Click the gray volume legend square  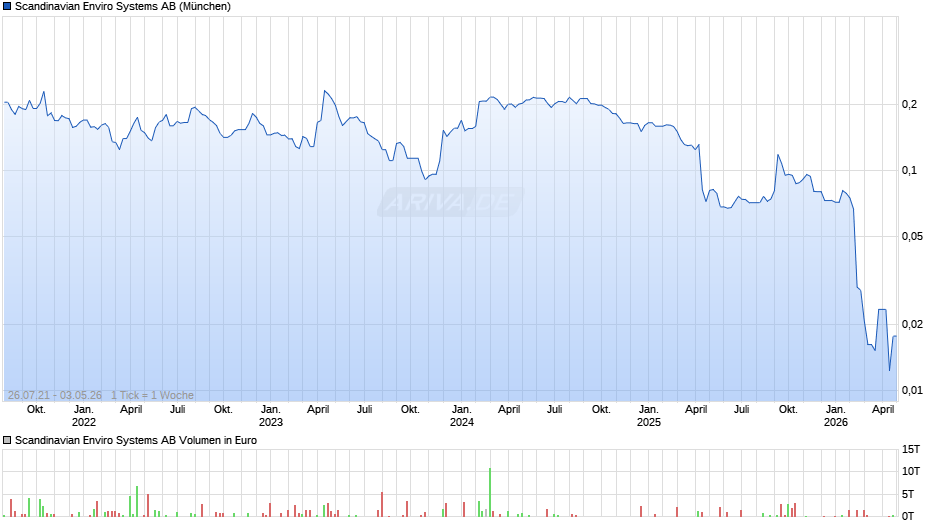7,440
